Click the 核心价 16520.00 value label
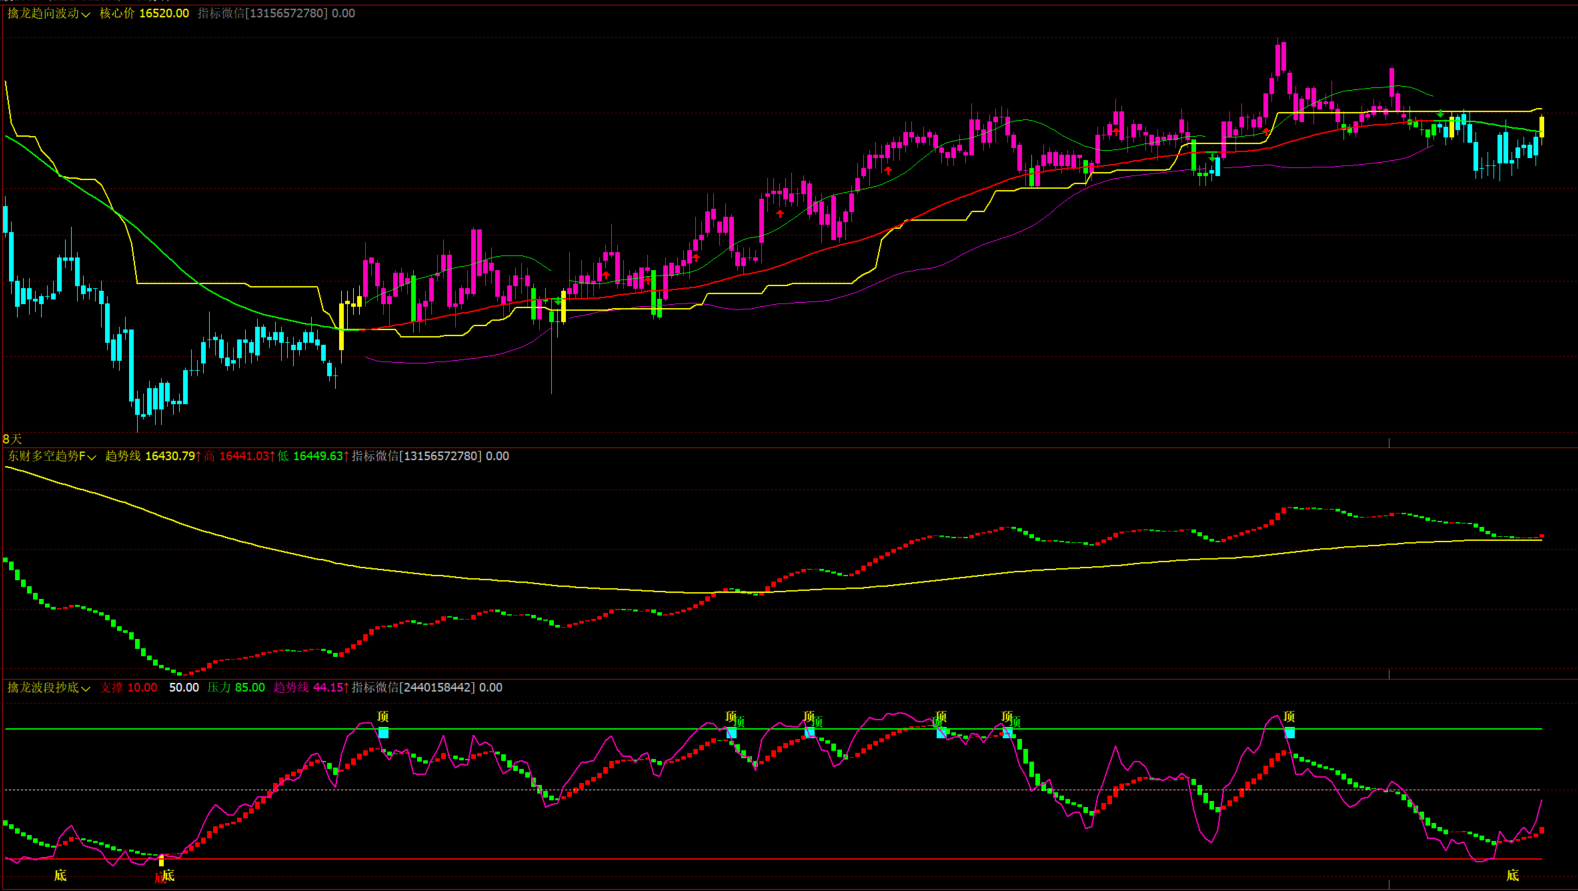1578x891 pixels. click(x=144, y=14)
